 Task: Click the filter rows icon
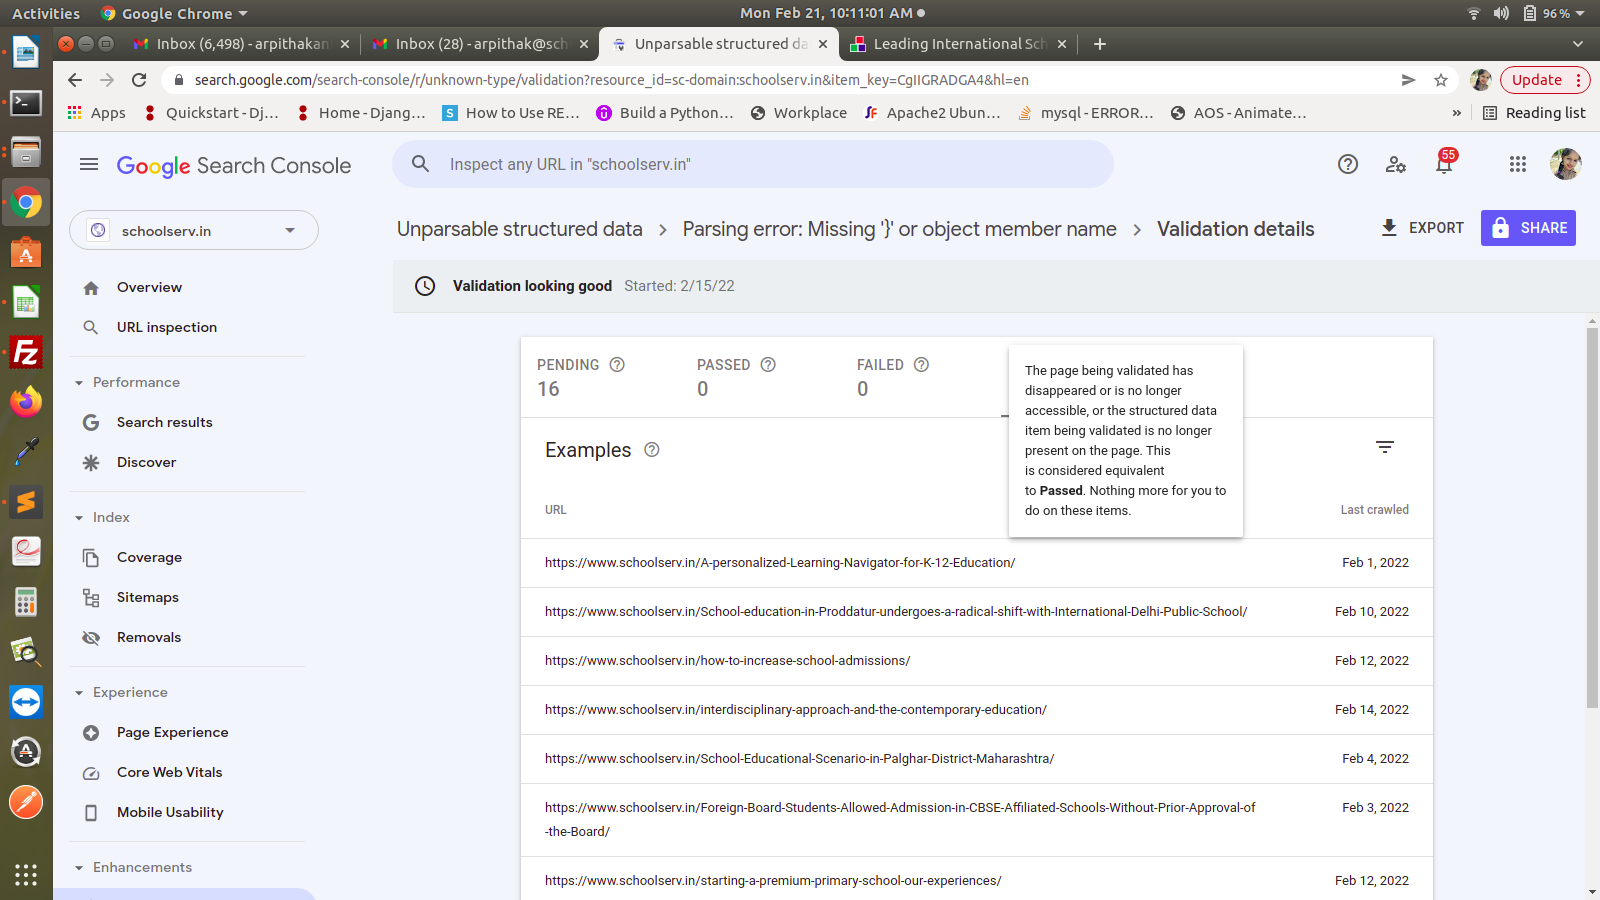coord(1385,447)
